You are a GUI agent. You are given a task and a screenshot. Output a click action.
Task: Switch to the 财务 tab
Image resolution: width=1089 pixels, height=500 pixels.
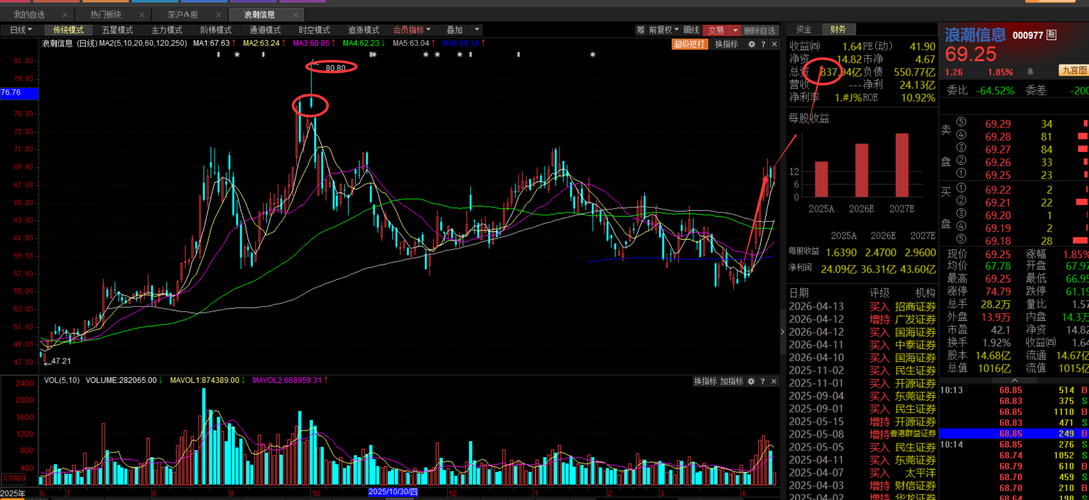pos(839,29)
